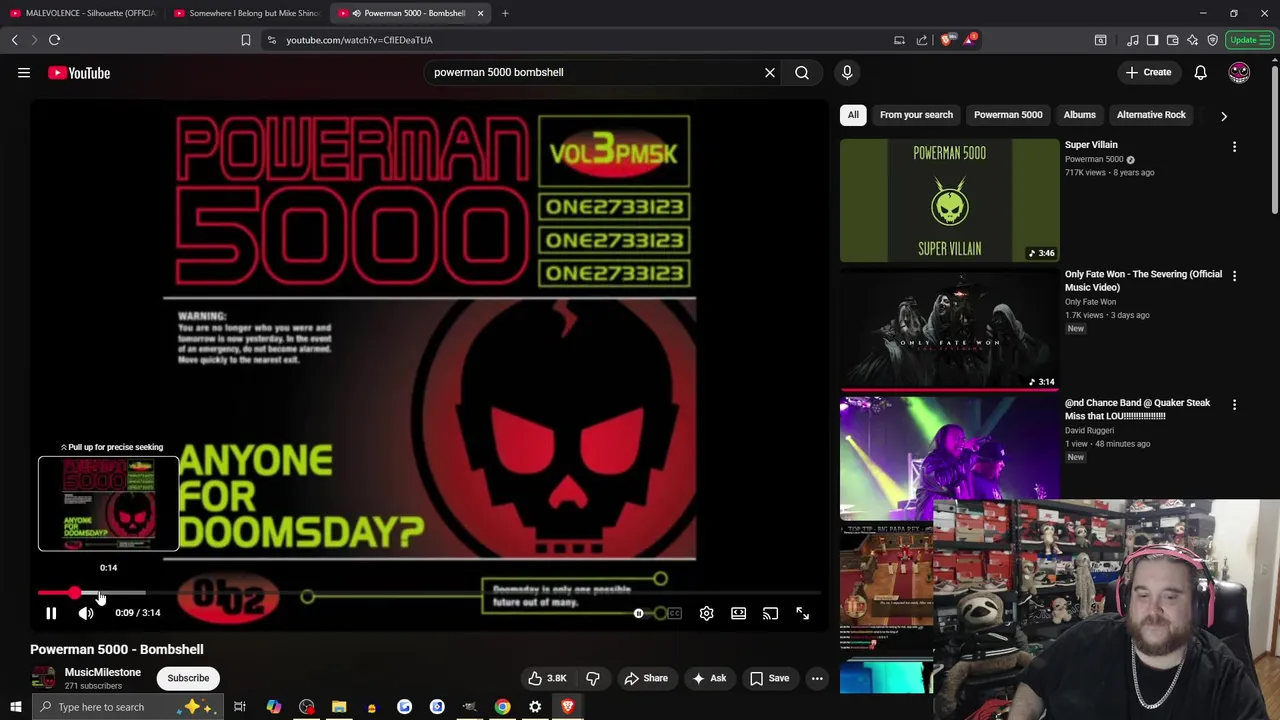The width and height of the screenshot is (1280, 720).
Task: Open YouTube guide hamburger menu
Action: [24, 73]
